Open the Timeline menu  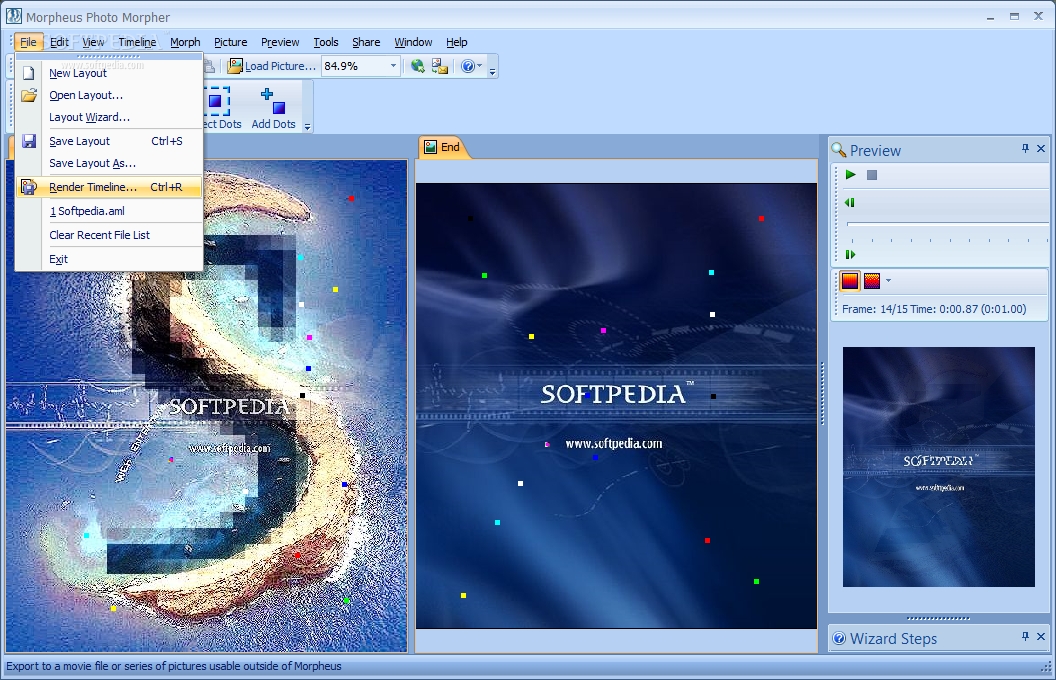click(x=137, y=42)
